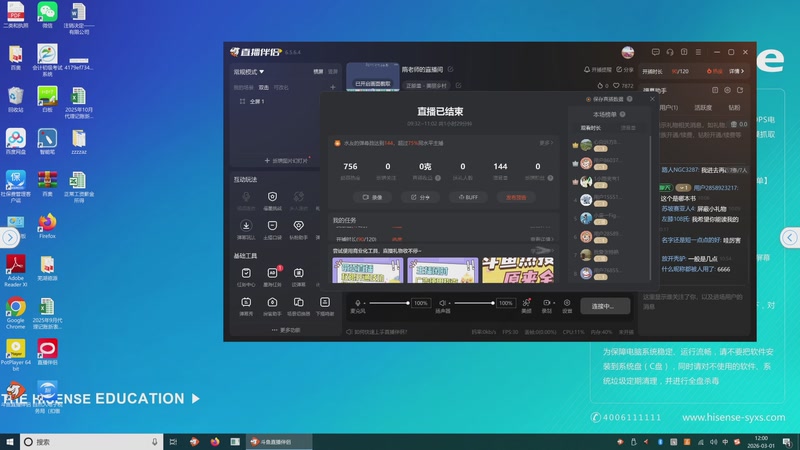Image resolution: width=800 pixels, height=450 pixels.
Task: Open the 场景切换器 tool icon
Action: [298, 302]
